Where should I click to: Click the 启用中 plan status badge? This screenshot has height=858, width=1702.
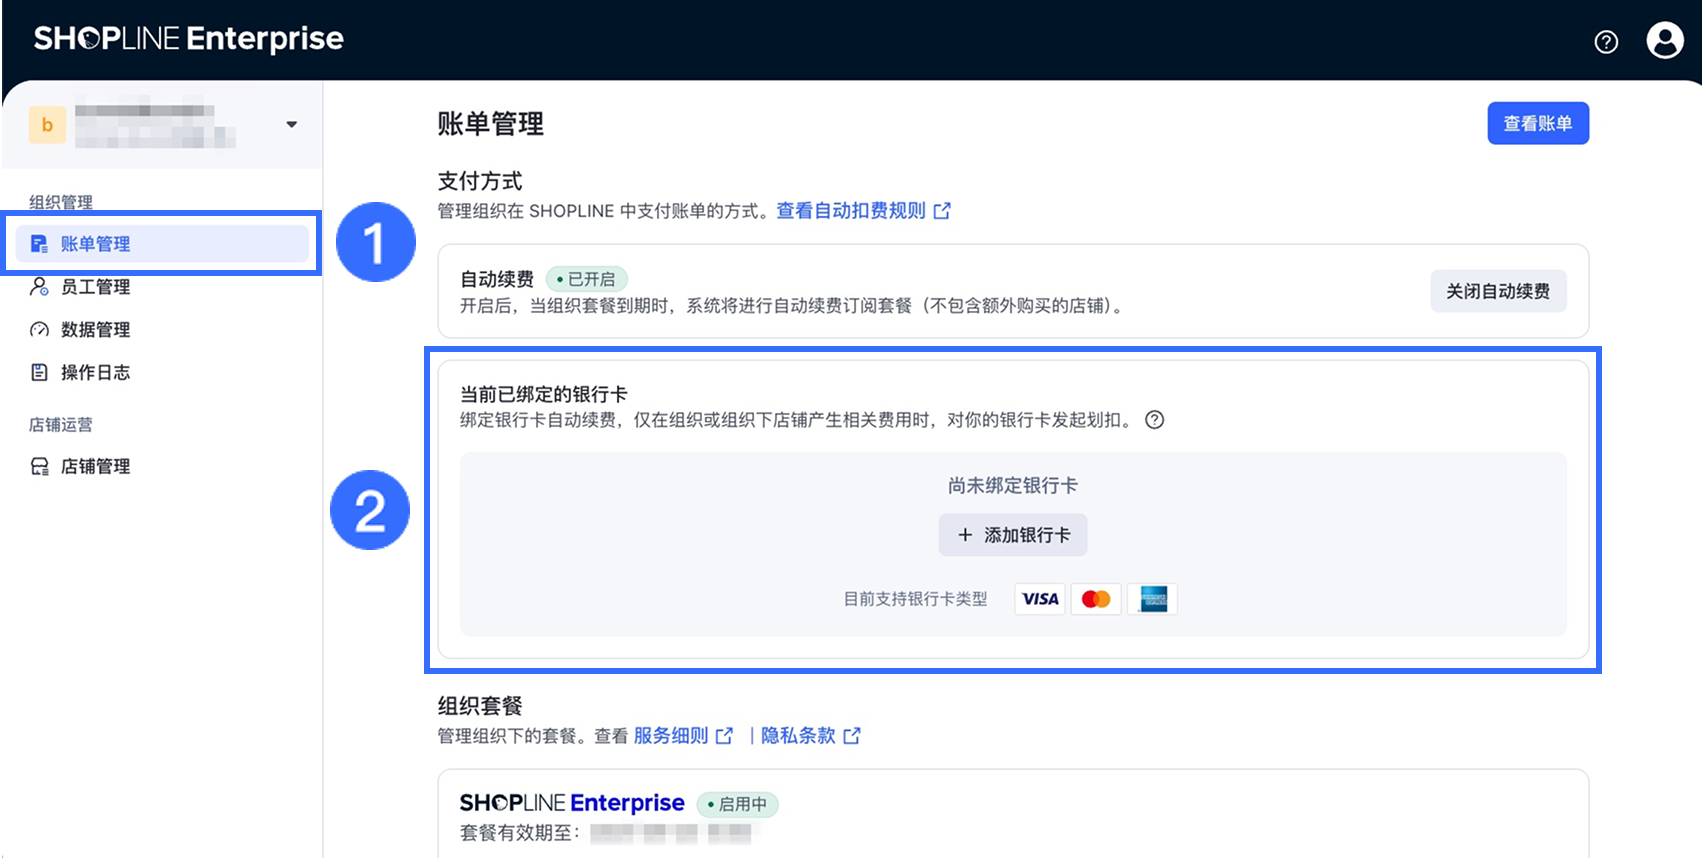click(x=737, y=804)
